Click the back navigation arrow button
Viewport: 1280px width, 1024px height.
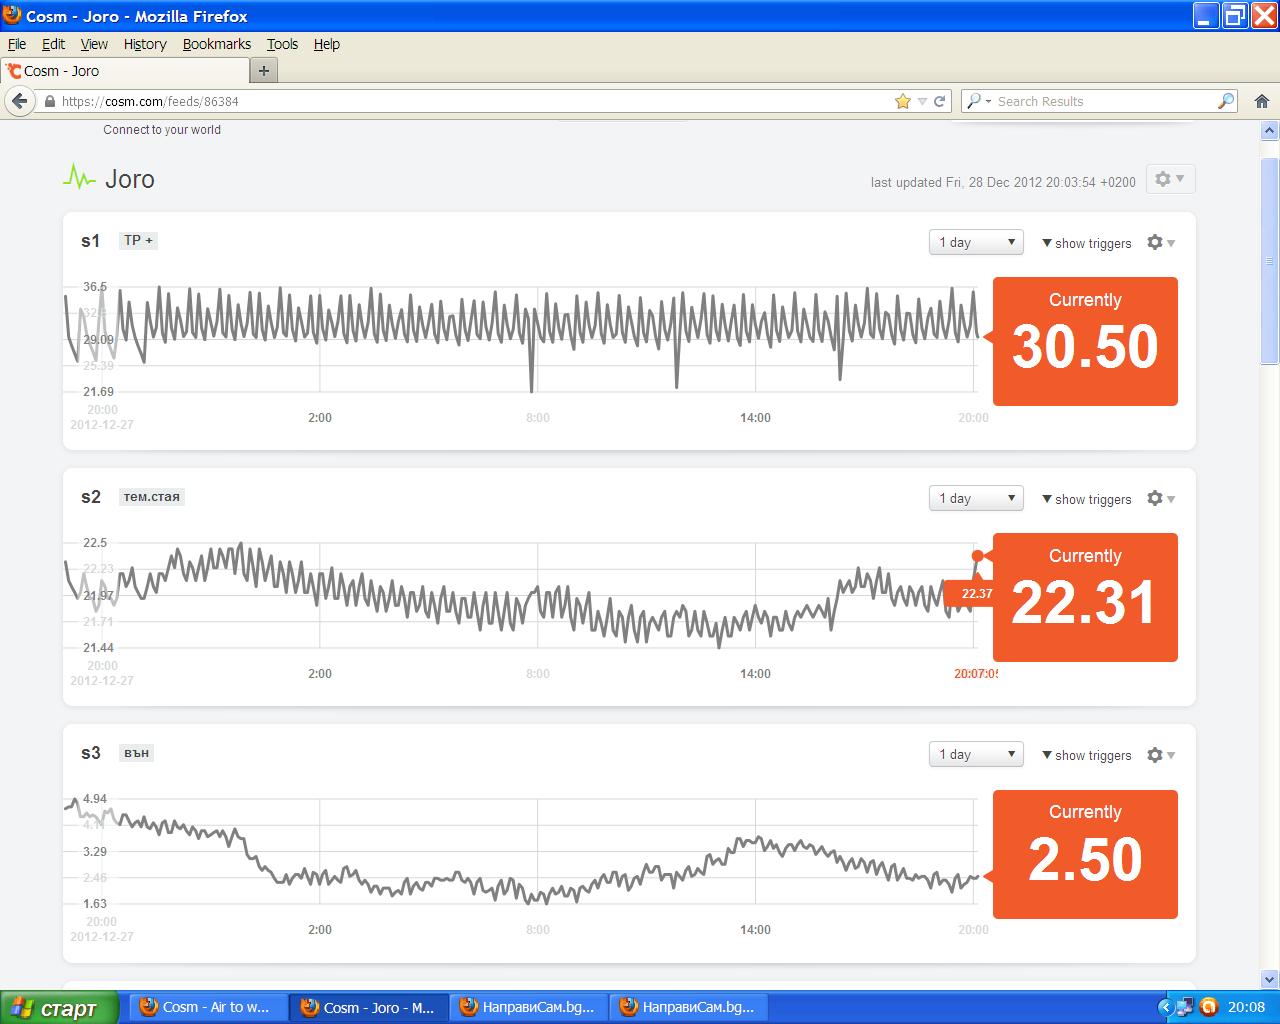[x=18, y=101]
